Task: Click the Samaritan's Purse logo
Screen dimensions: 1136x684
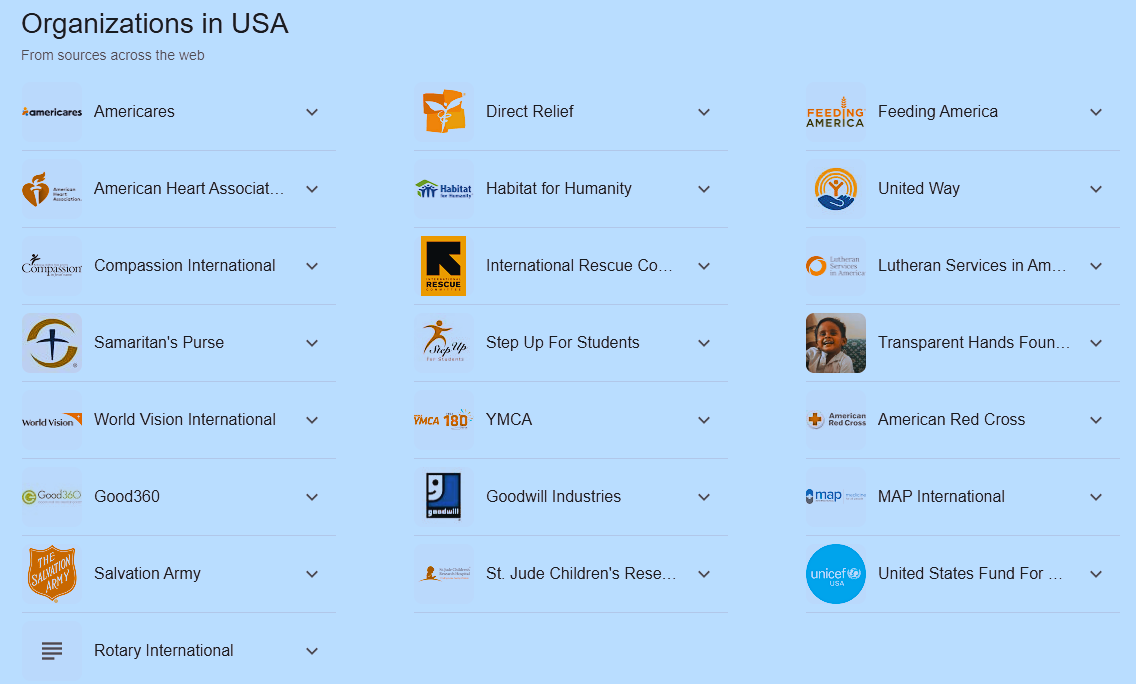Action: (x=52, y=343)
